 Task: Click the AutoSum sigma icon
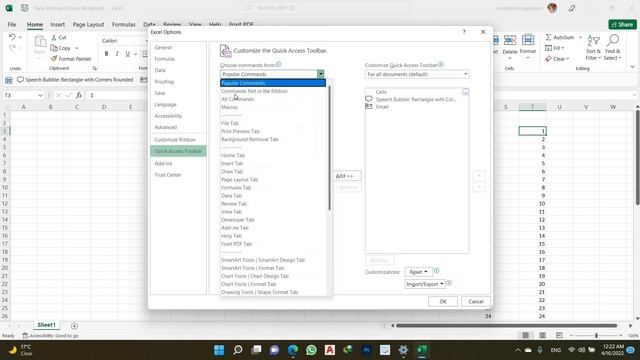(549, 37)
